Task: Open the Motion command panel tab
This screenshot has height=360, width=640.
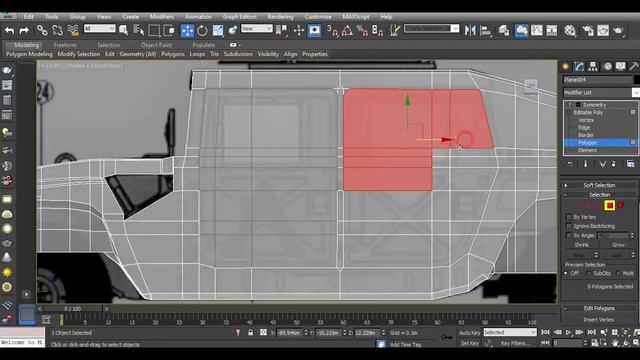Action: (607, 67)
